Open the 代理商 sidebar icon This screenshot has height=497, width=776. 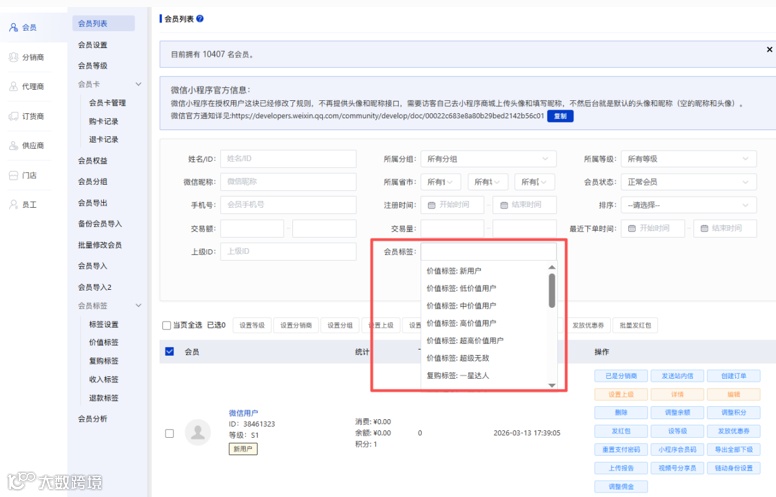13,86
